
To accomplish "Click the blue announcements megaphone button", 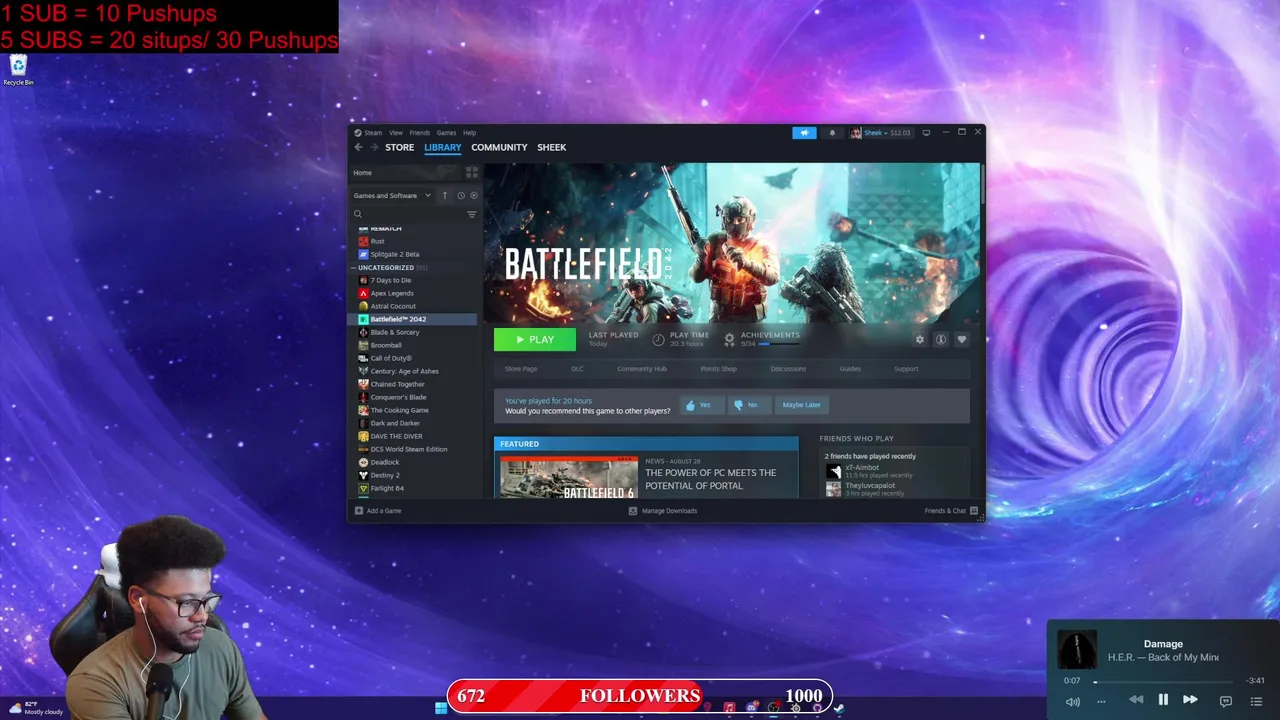I will (x=804, y=132).
